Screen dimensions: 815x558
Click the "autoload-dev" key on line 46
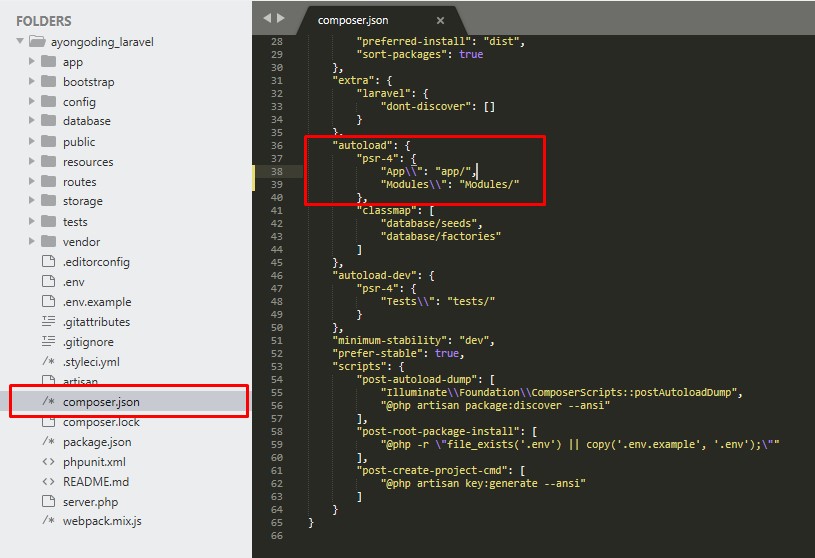[377, 275]
